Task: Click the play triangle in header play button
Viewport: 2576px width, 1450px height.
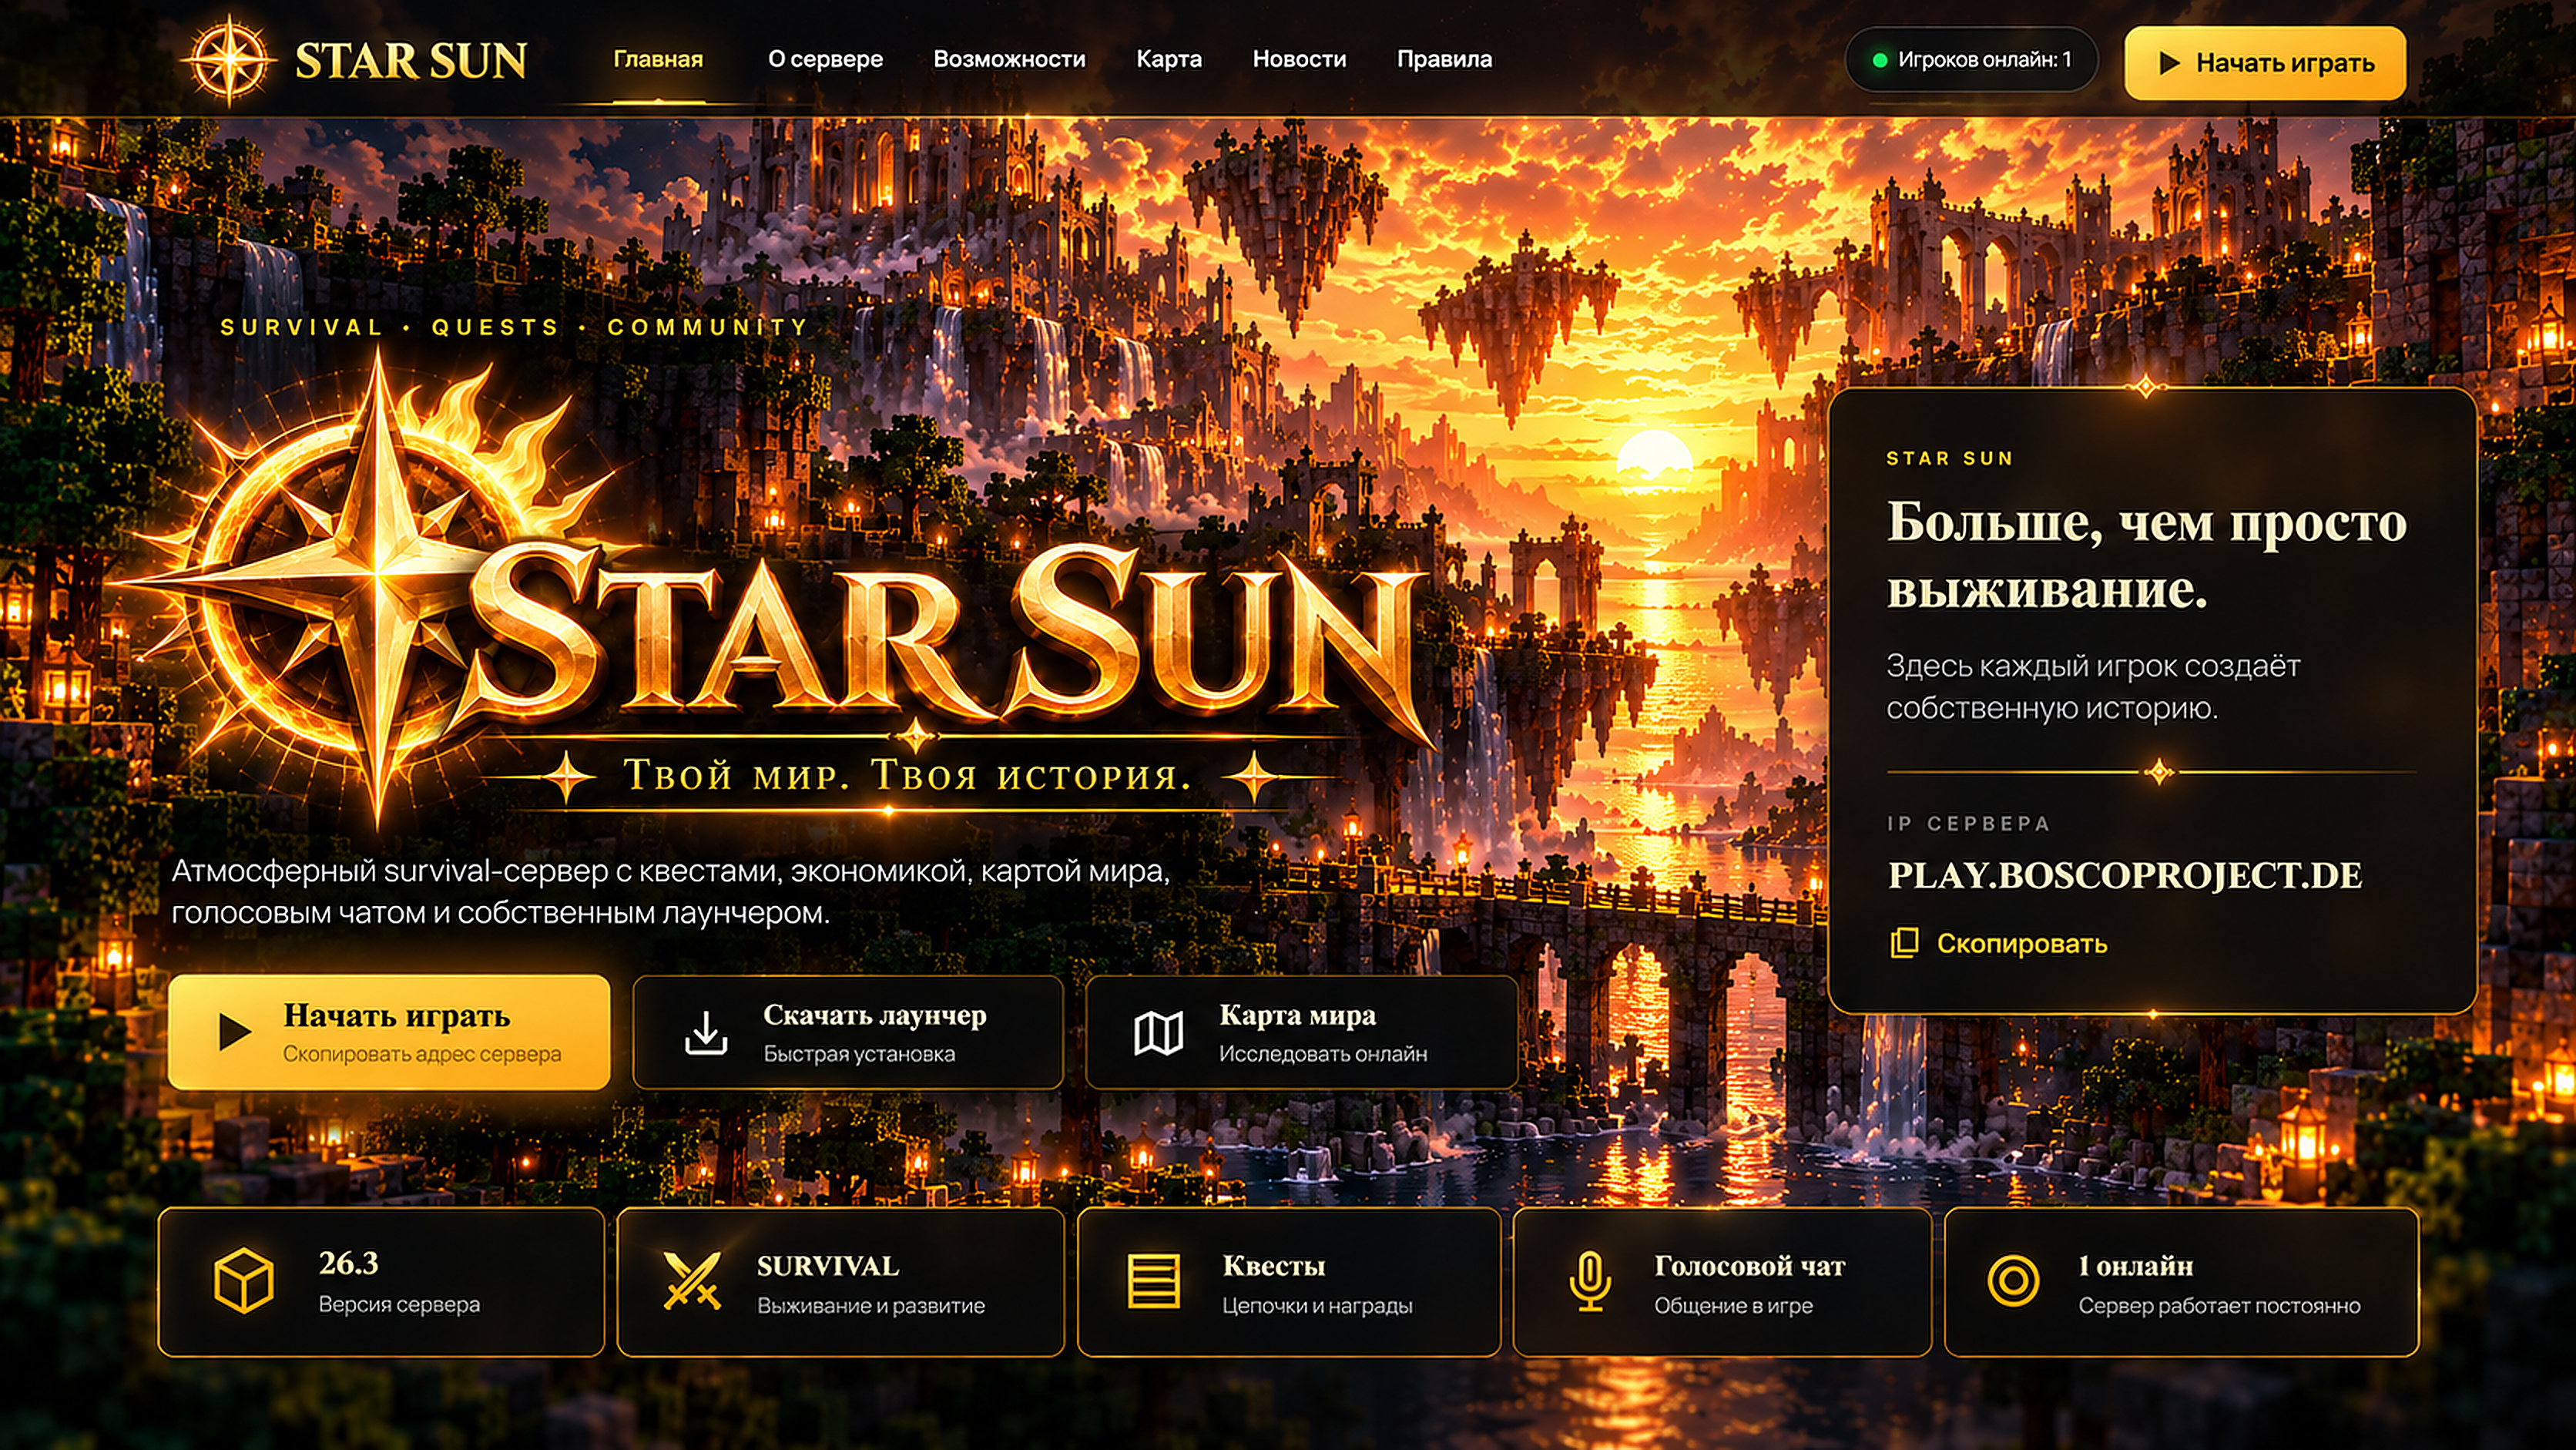Action: 2169,63
